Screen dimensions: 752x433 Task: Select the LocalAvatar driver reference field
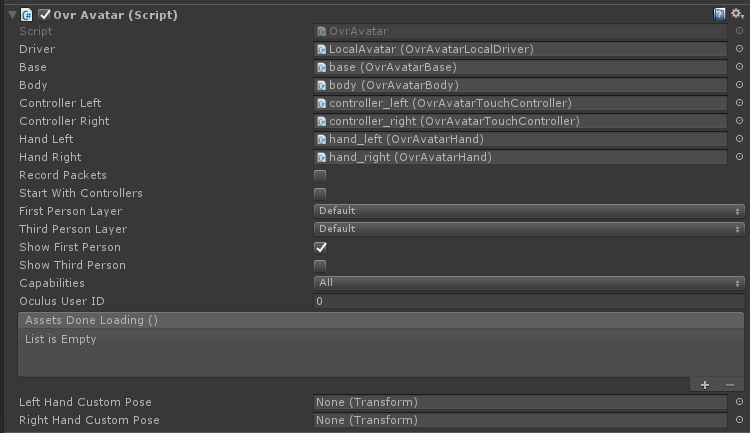pyautogui.click(x=520, y=49)
